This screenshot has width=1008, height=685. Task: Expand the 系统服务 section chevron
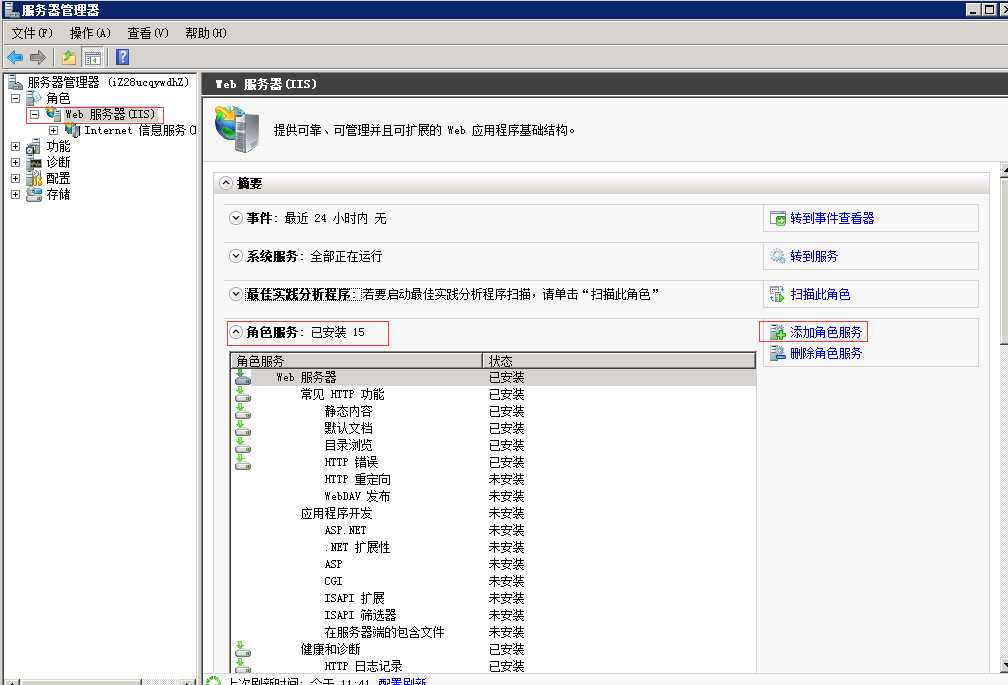click(236, 256)
